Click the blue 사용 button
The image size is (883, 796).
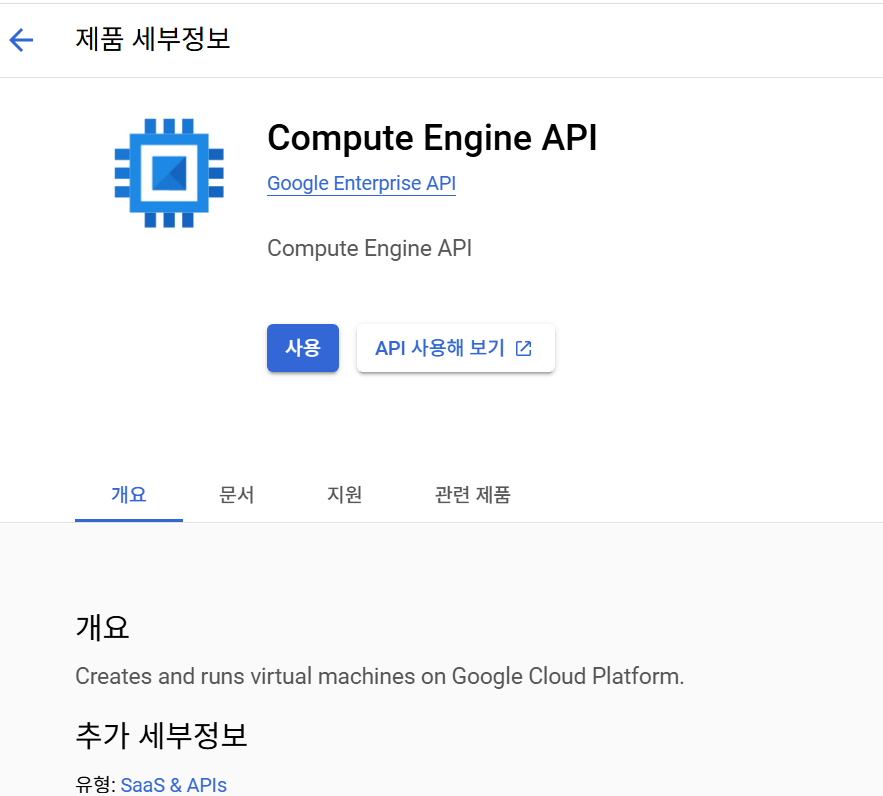303,348
